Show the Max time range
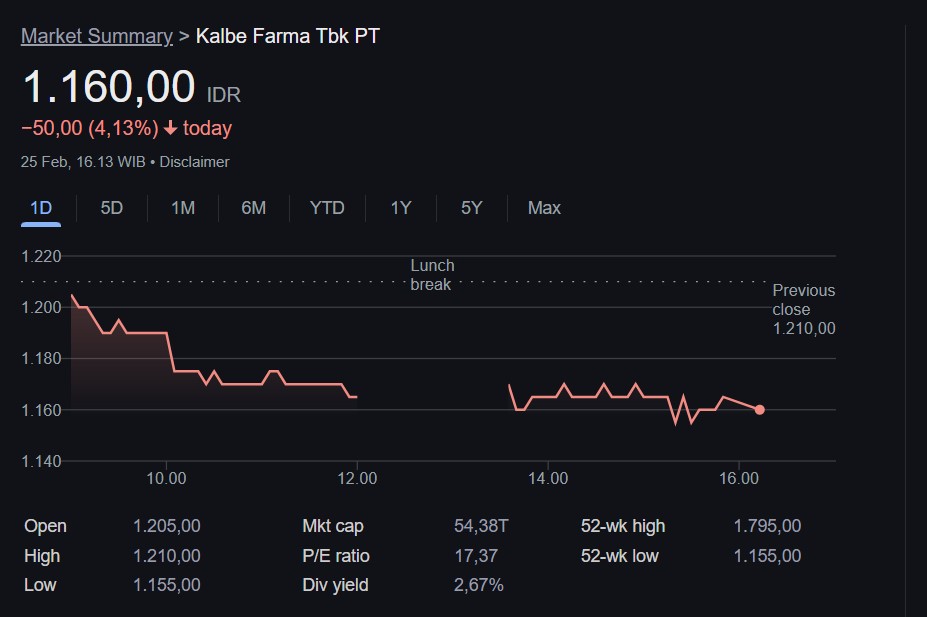The image size is (927, 617). [544, 208]
